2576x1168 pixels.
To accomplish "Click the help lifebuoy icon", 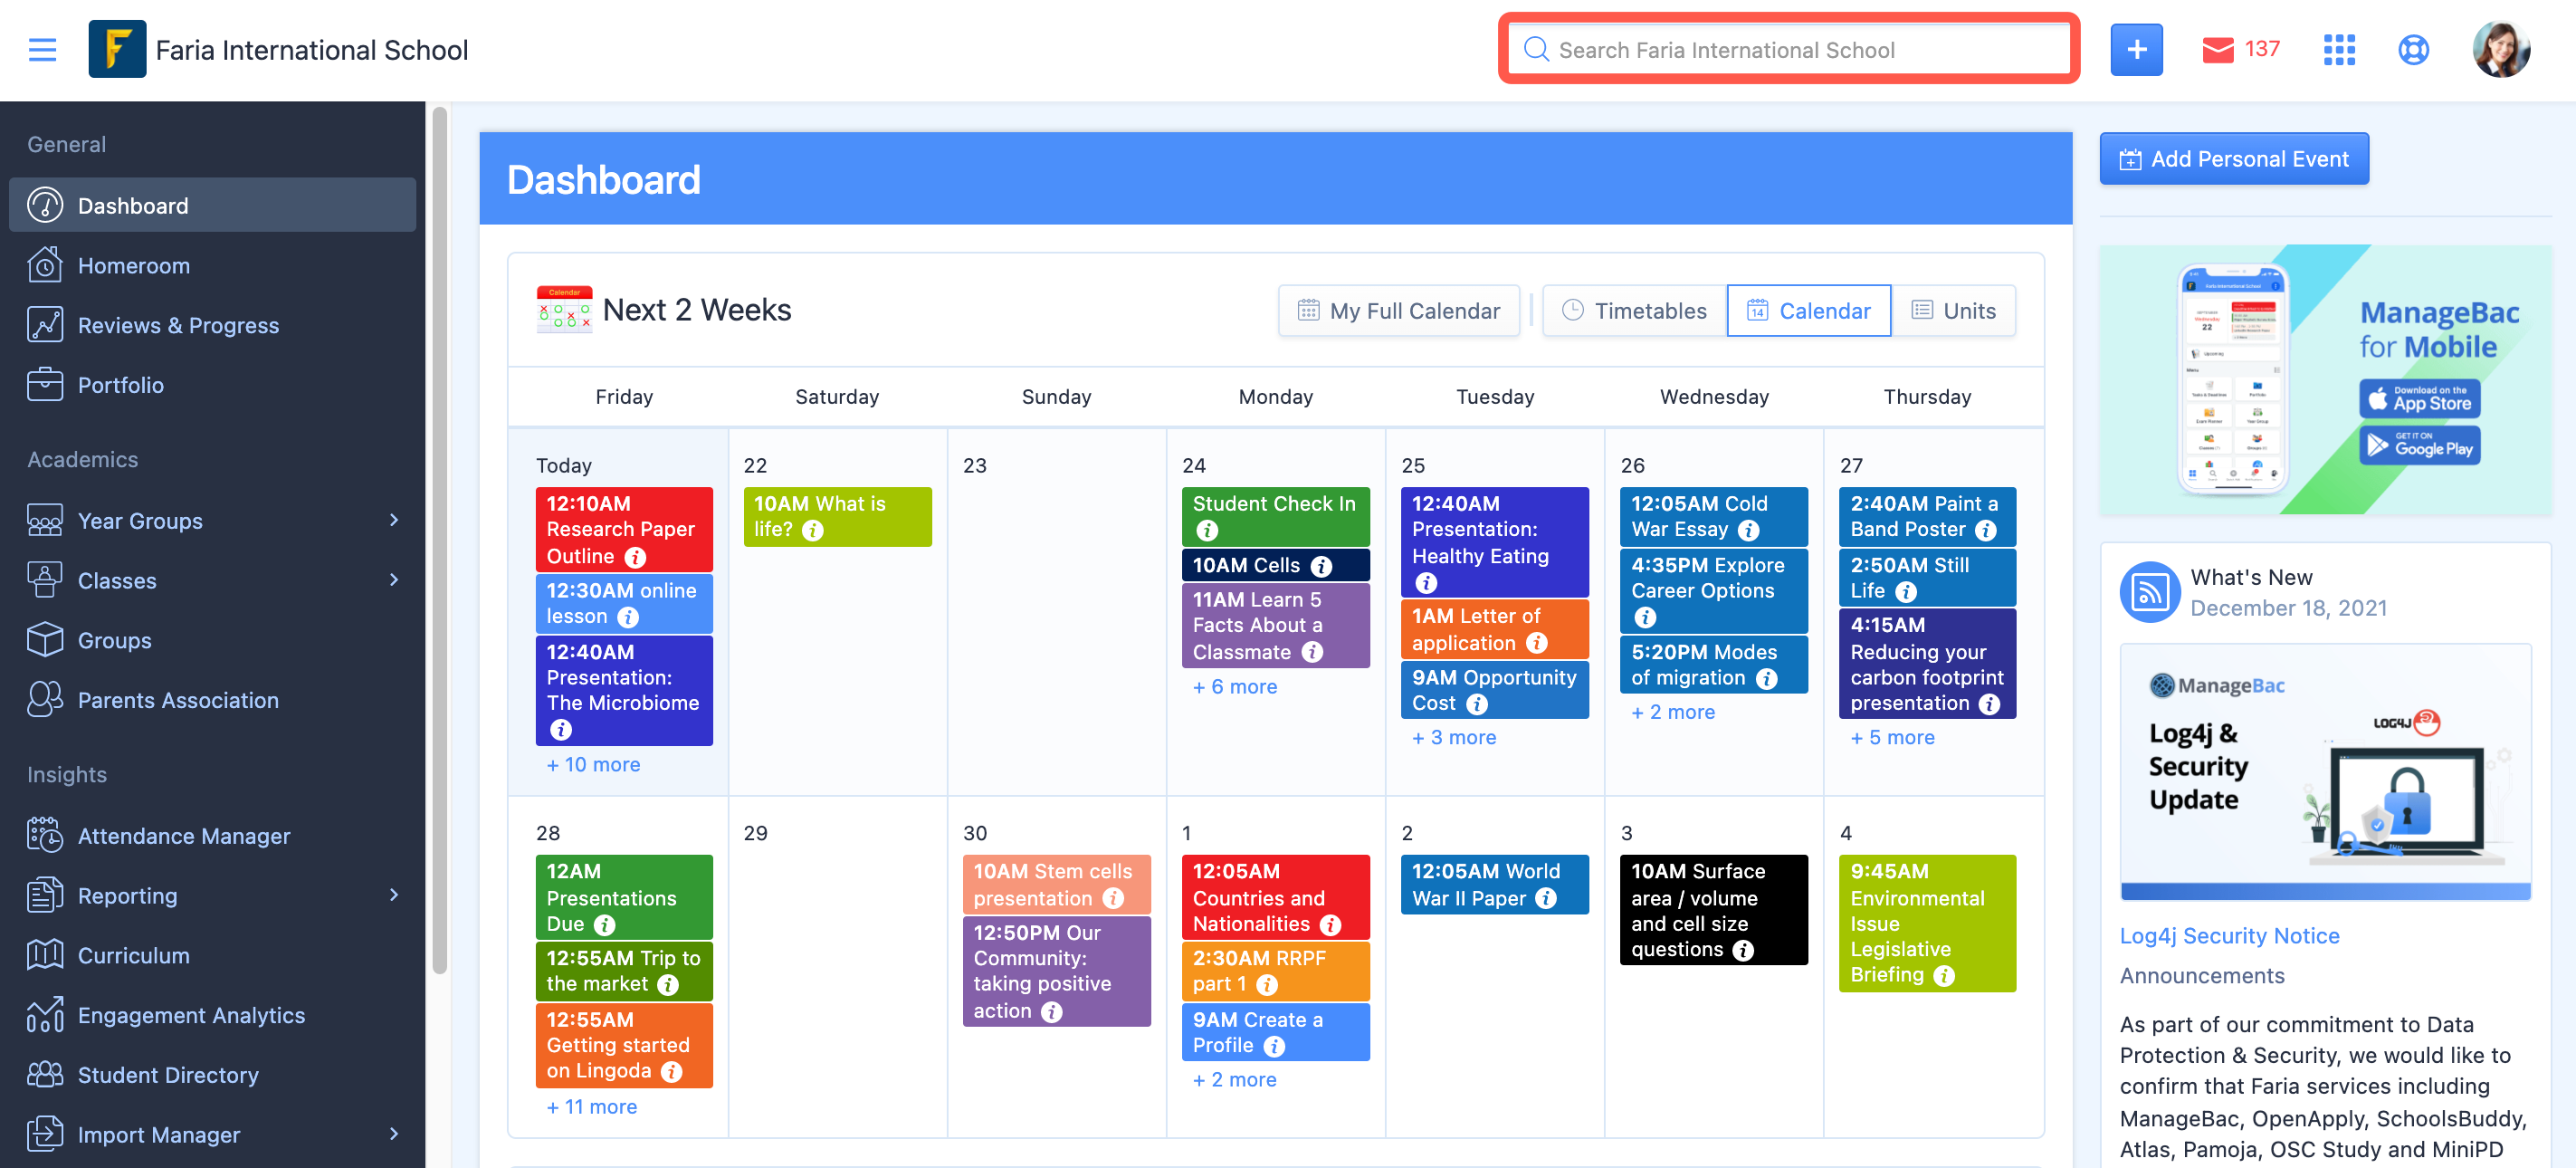I will (x=2413, y=49).
